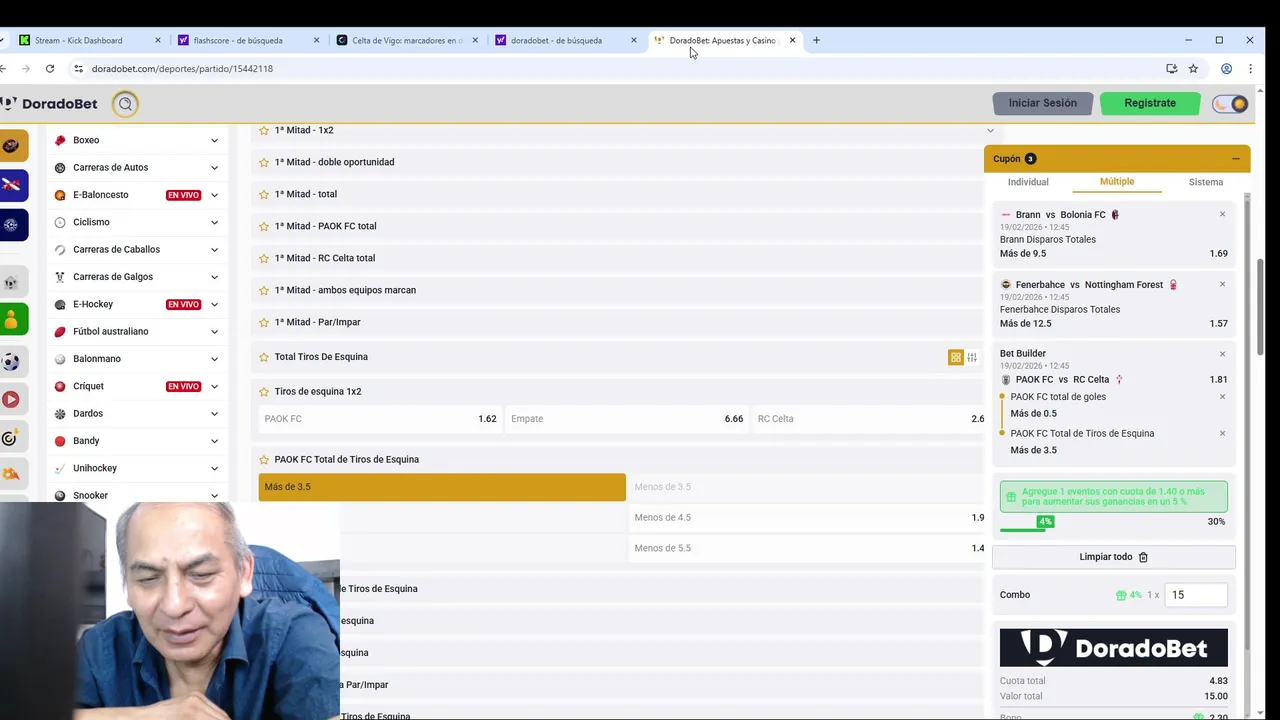This screenshot has width=1280, height=720.
Task: Switch to flashscore search browser tab
Action: click(247, 40)
